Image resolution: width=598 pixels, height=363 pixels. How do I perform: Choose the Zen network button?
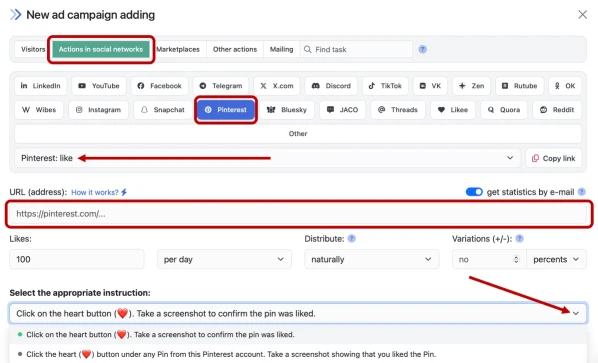[471, 86]
